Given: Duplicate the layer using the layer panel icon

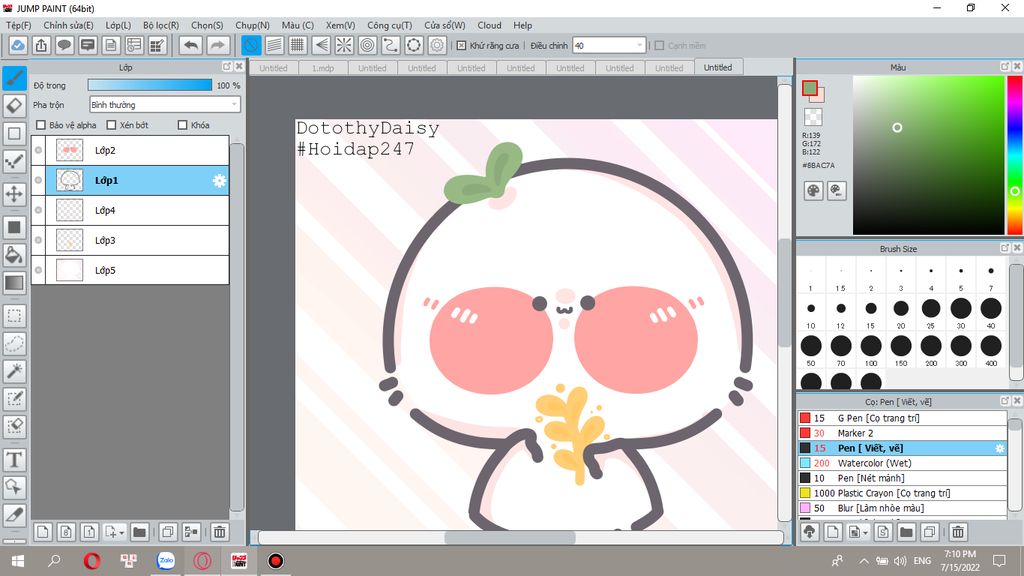Looking at the screenshot, I should point(168,532).
